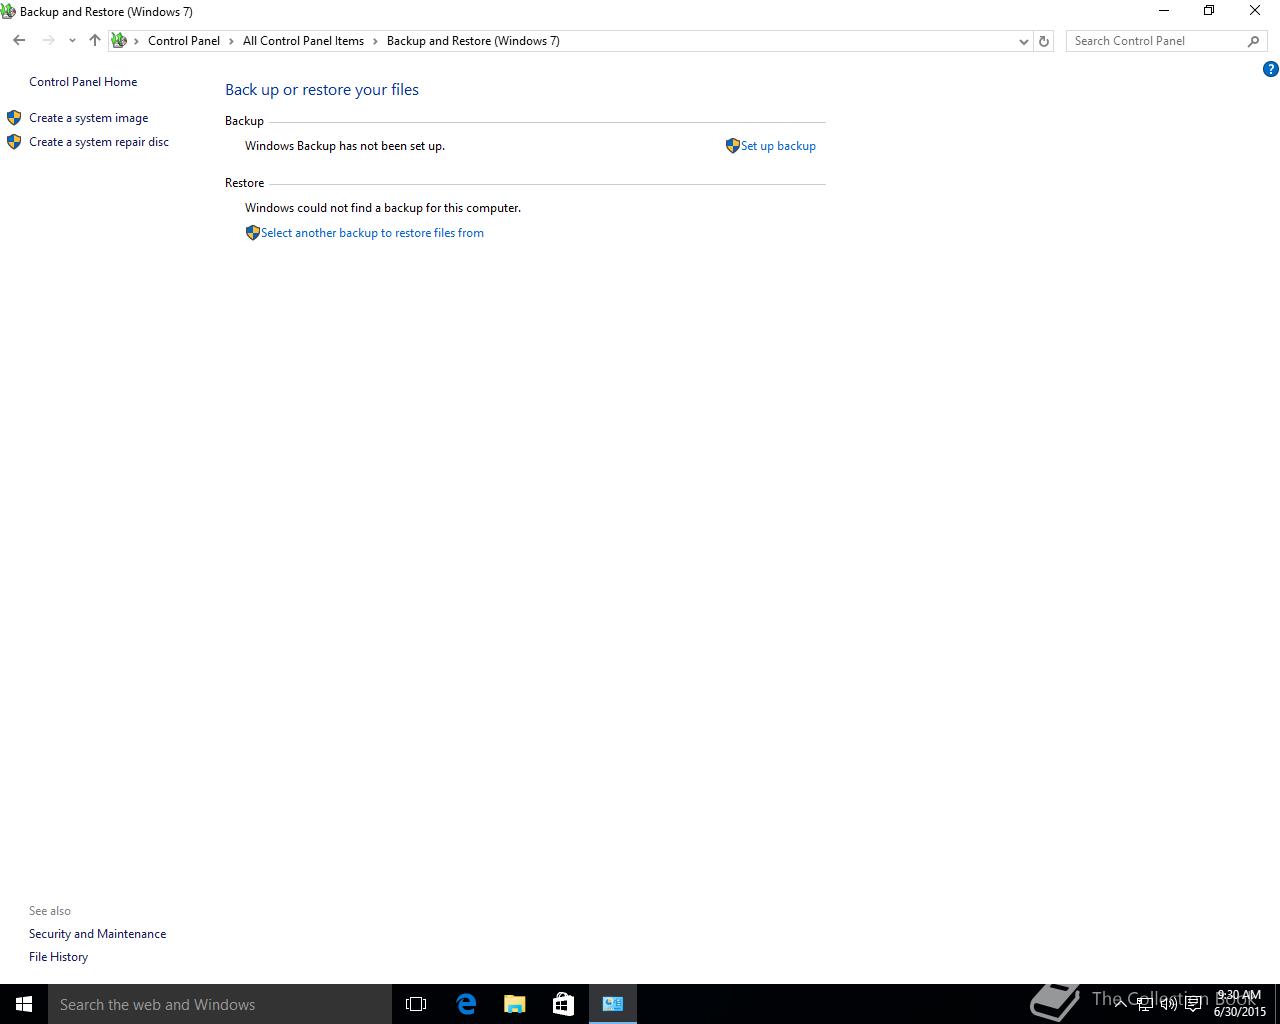Select the All Control Panel Items breadcrumb
Screen dimensions: 1280x1024
point(303,41)
